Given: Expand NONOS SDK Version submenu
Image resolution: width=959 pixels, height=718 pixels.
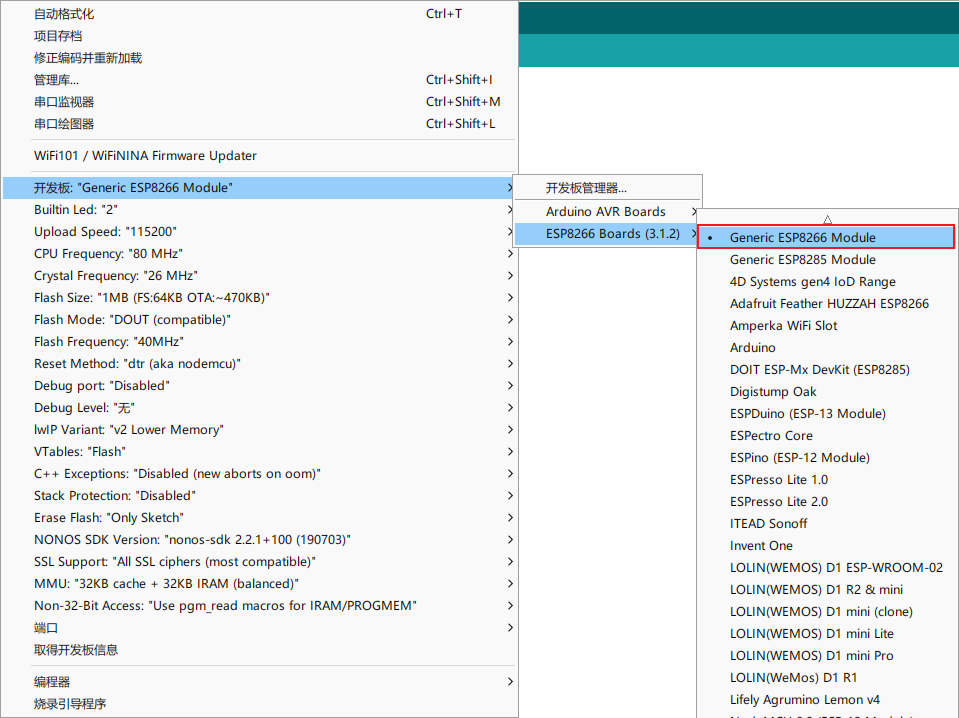Looking at the screenshot, I should point(260,540).
